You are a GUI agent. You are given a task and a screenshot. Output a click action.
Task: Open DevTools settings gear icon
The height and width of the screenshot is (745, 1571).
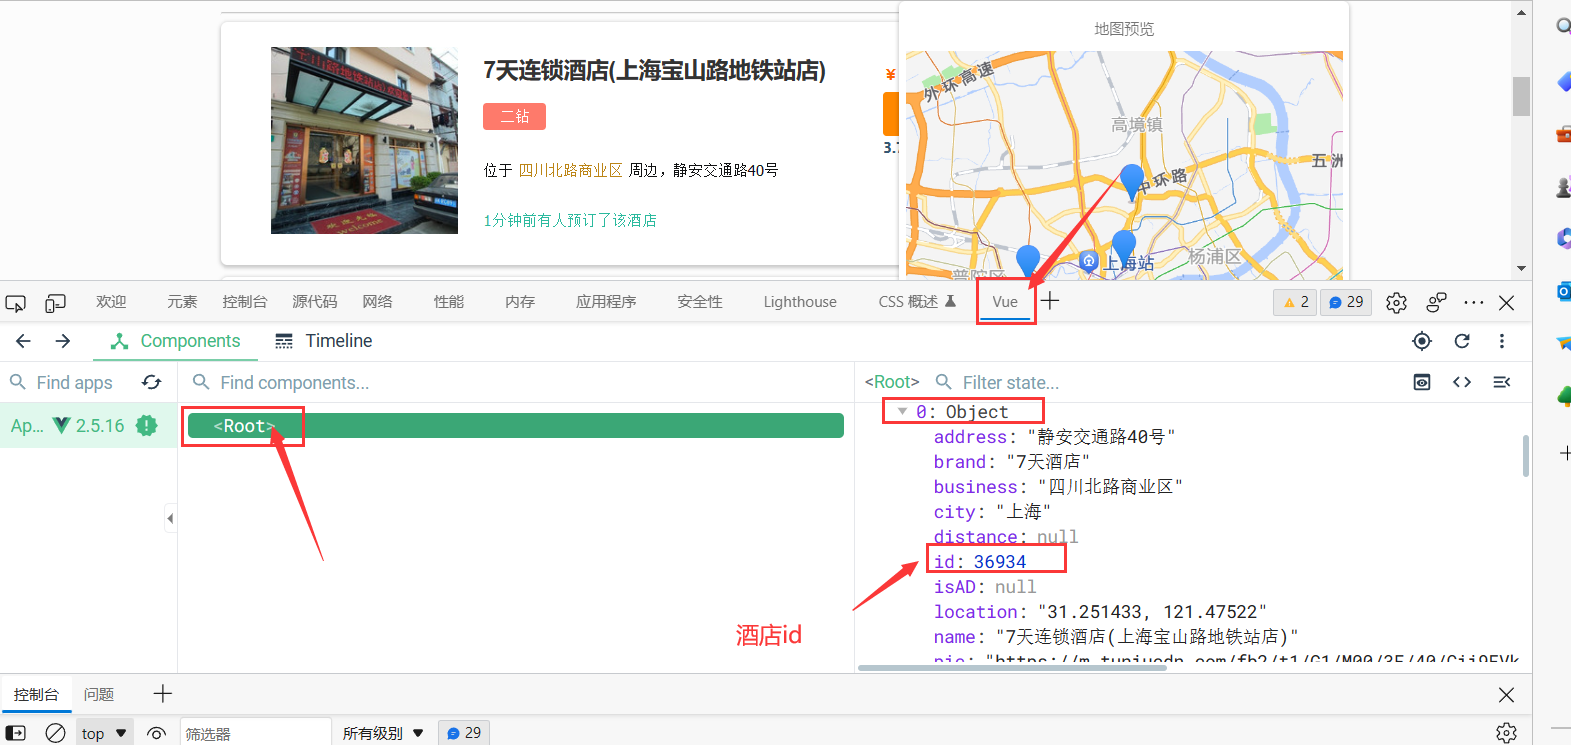pyautogui.click(x=1397, y=303)
